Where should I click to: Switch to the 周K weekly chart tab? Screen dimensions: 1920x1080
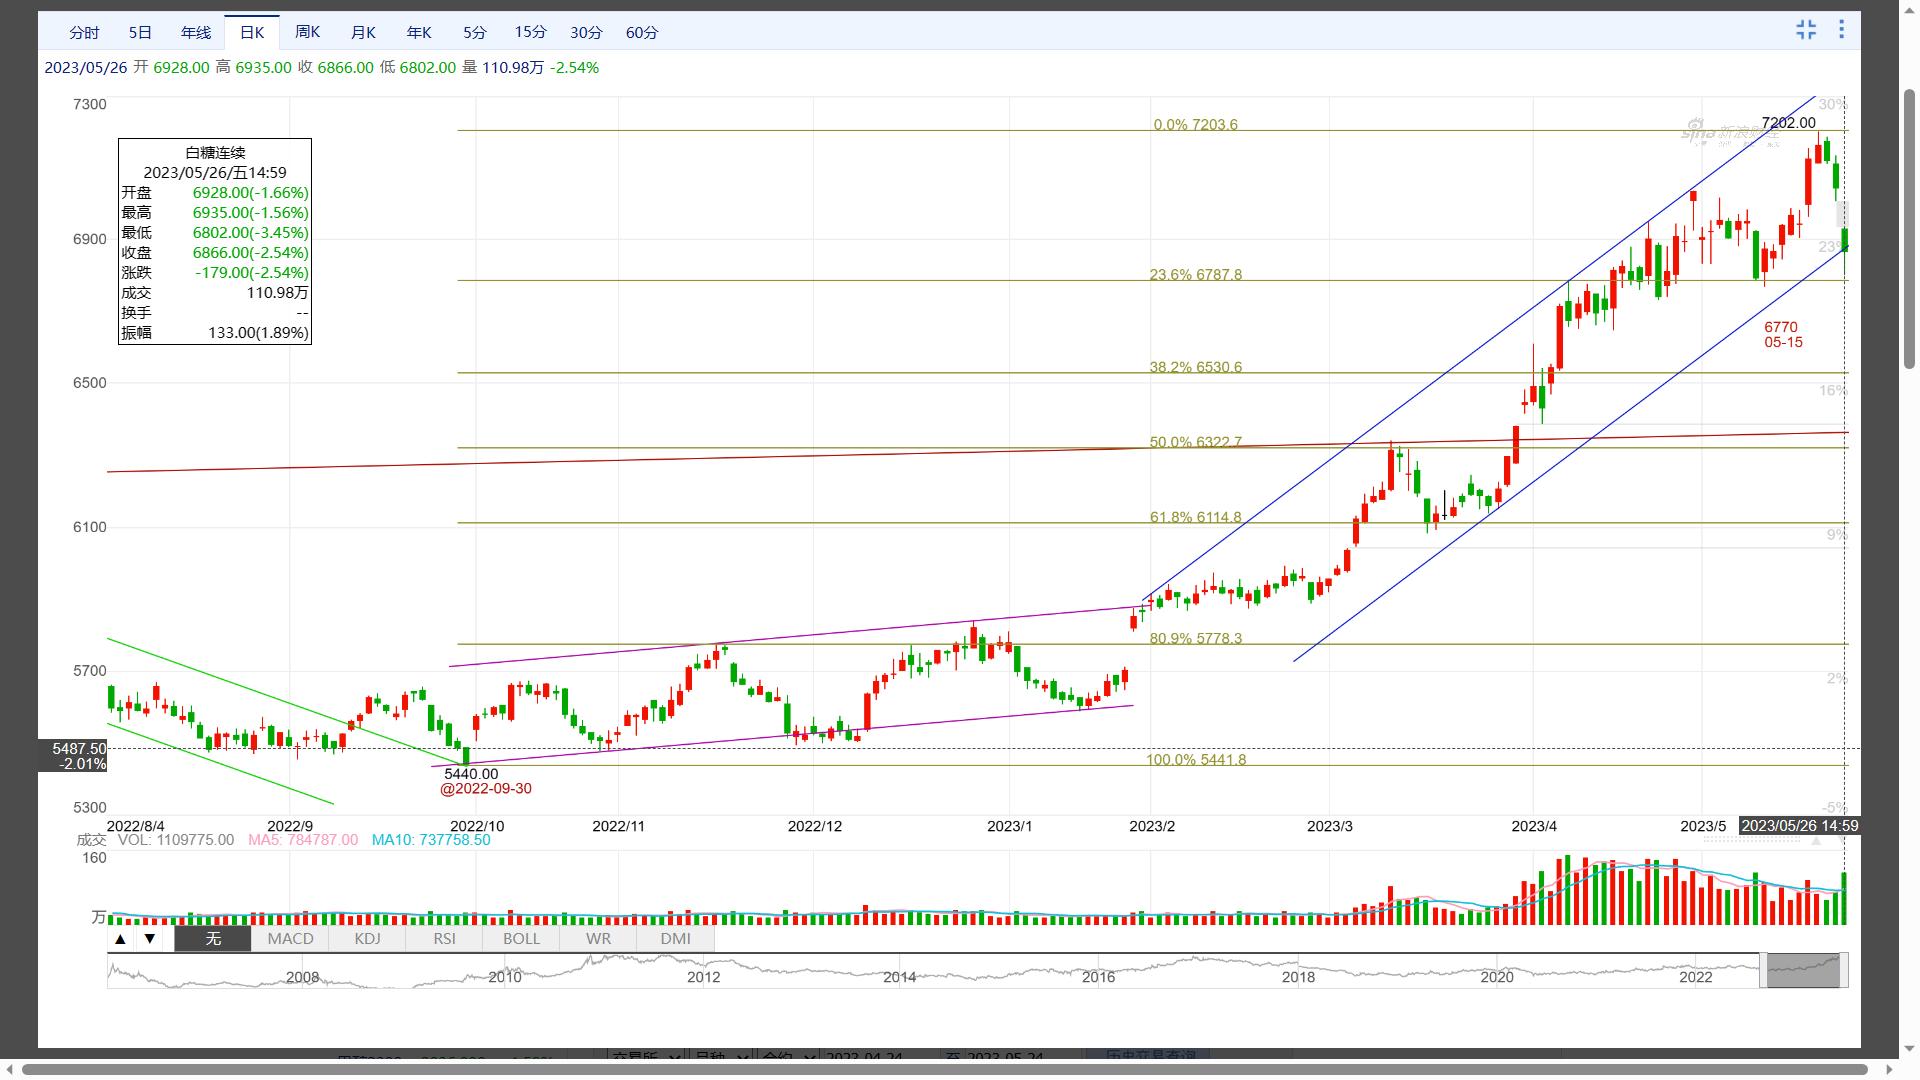point(308,32)
